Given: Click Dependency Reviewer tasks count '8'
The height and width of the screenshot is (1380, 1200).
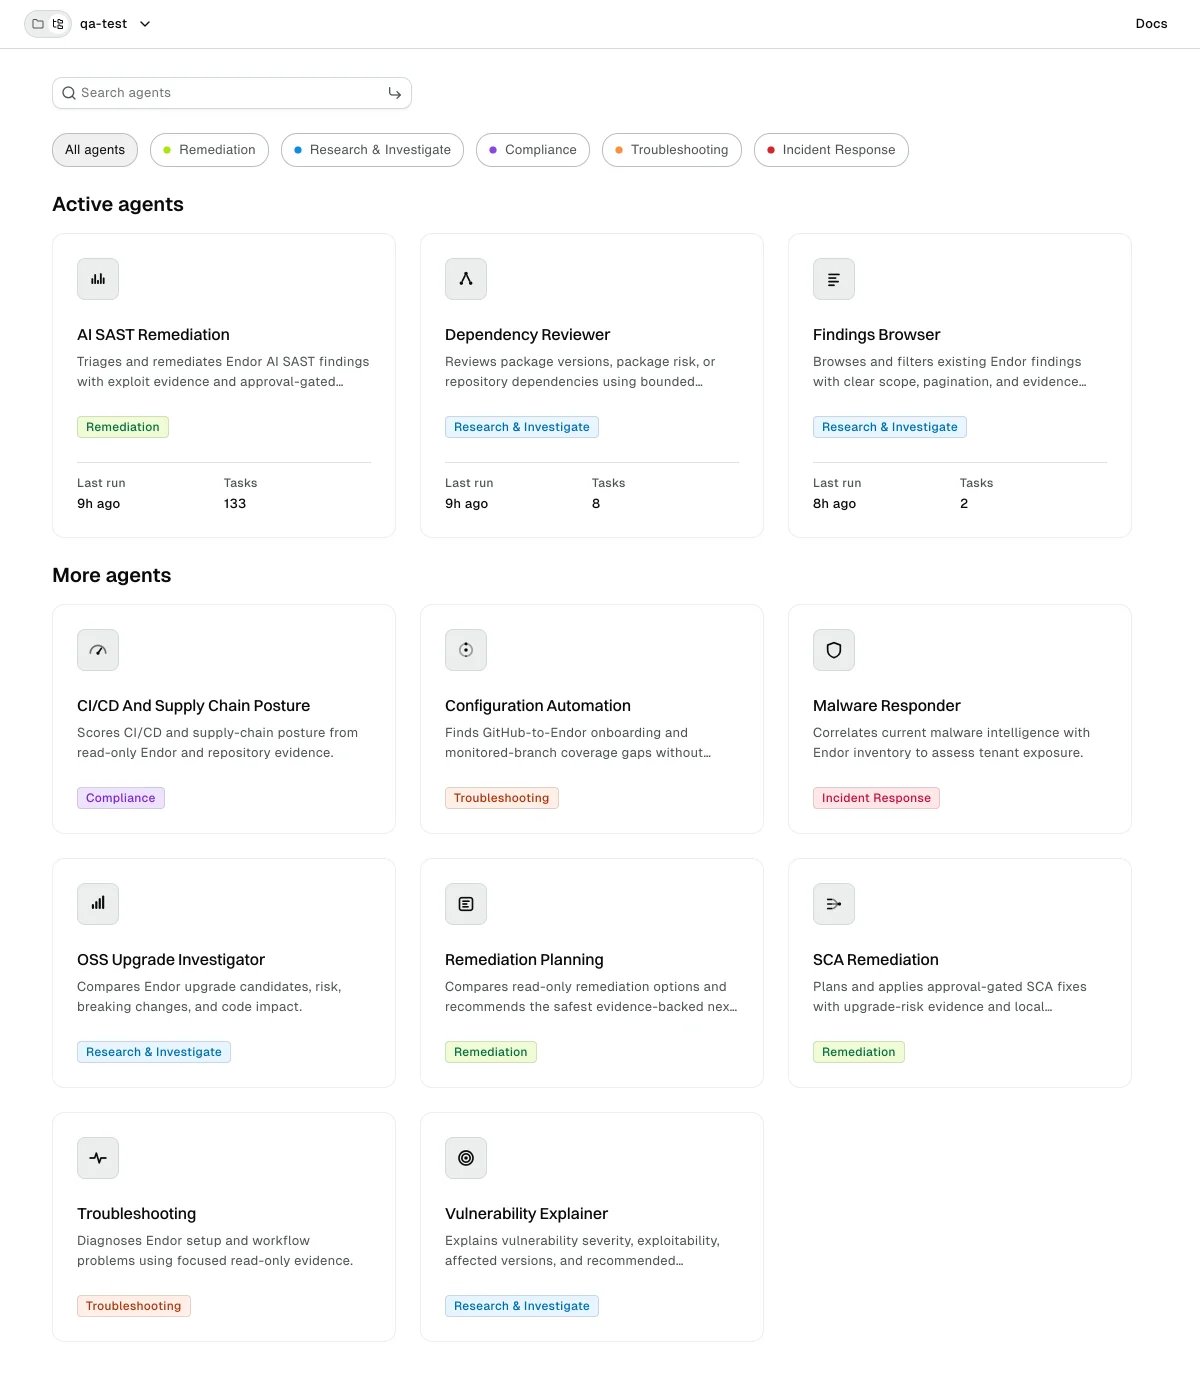Looking at the screenshot, I should tap(596, 504).
